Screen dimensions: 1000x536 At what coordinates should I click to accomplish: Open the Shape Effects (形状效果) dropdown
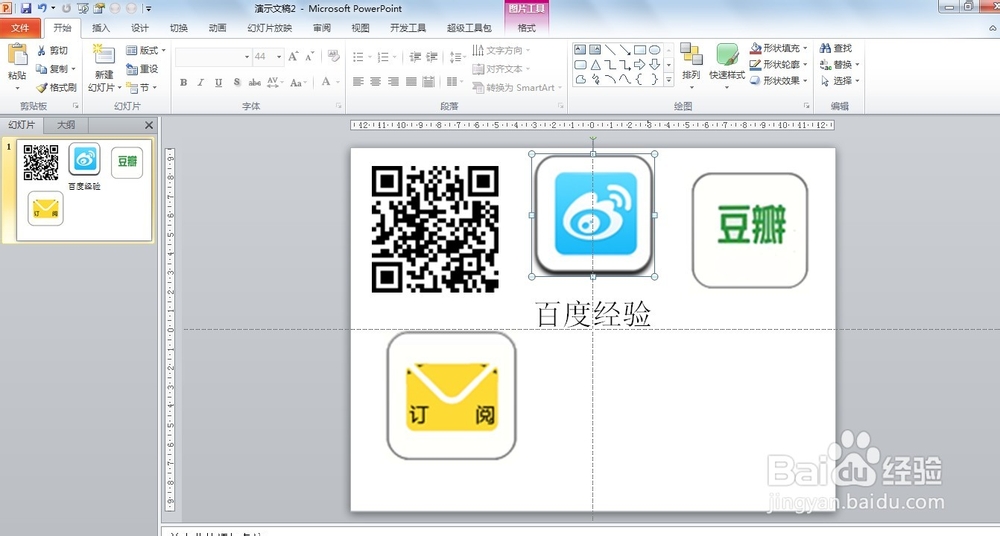coord(777,81)
